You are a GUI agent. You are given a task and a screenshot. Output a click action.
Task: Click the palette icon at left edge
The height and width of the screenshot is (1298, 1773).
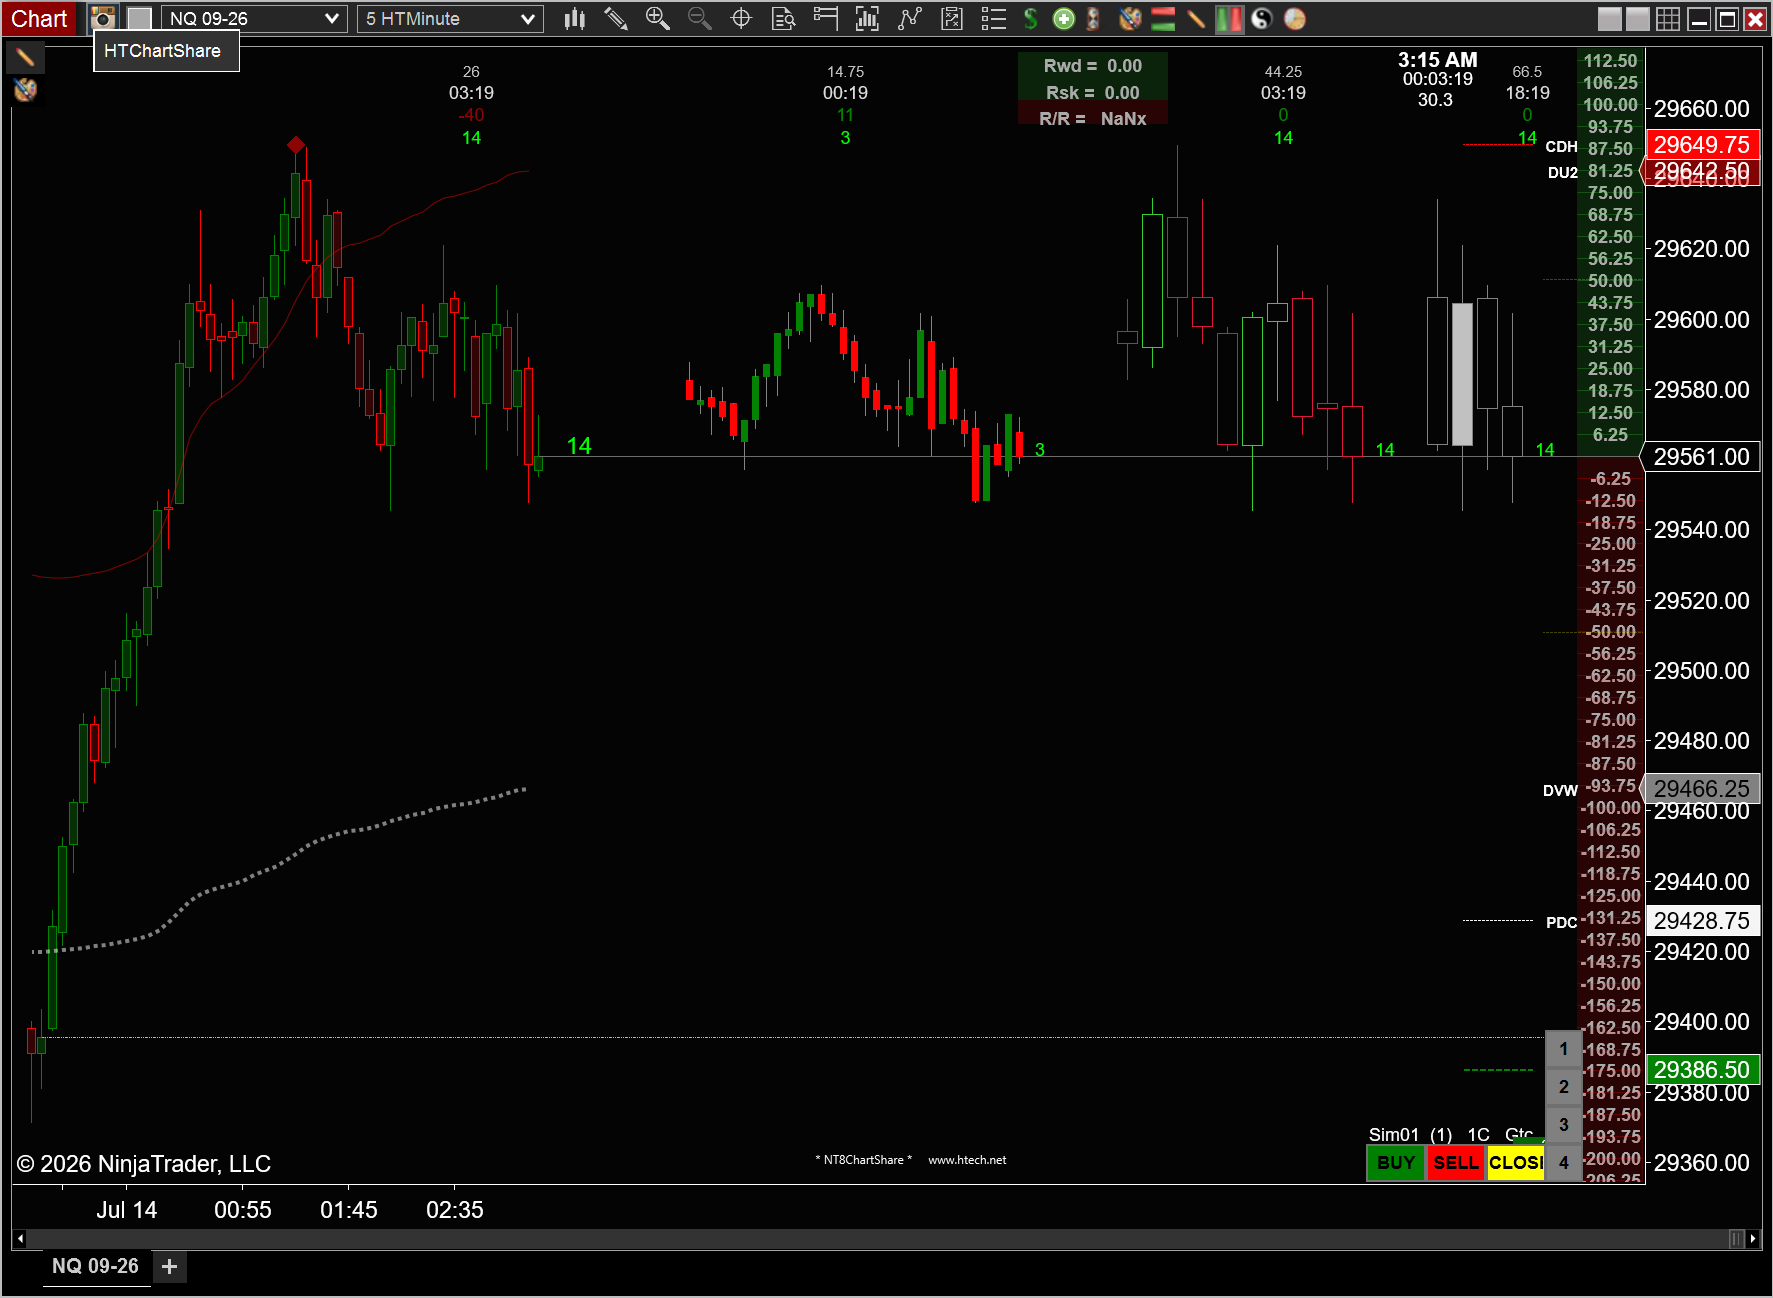(25, 90)
